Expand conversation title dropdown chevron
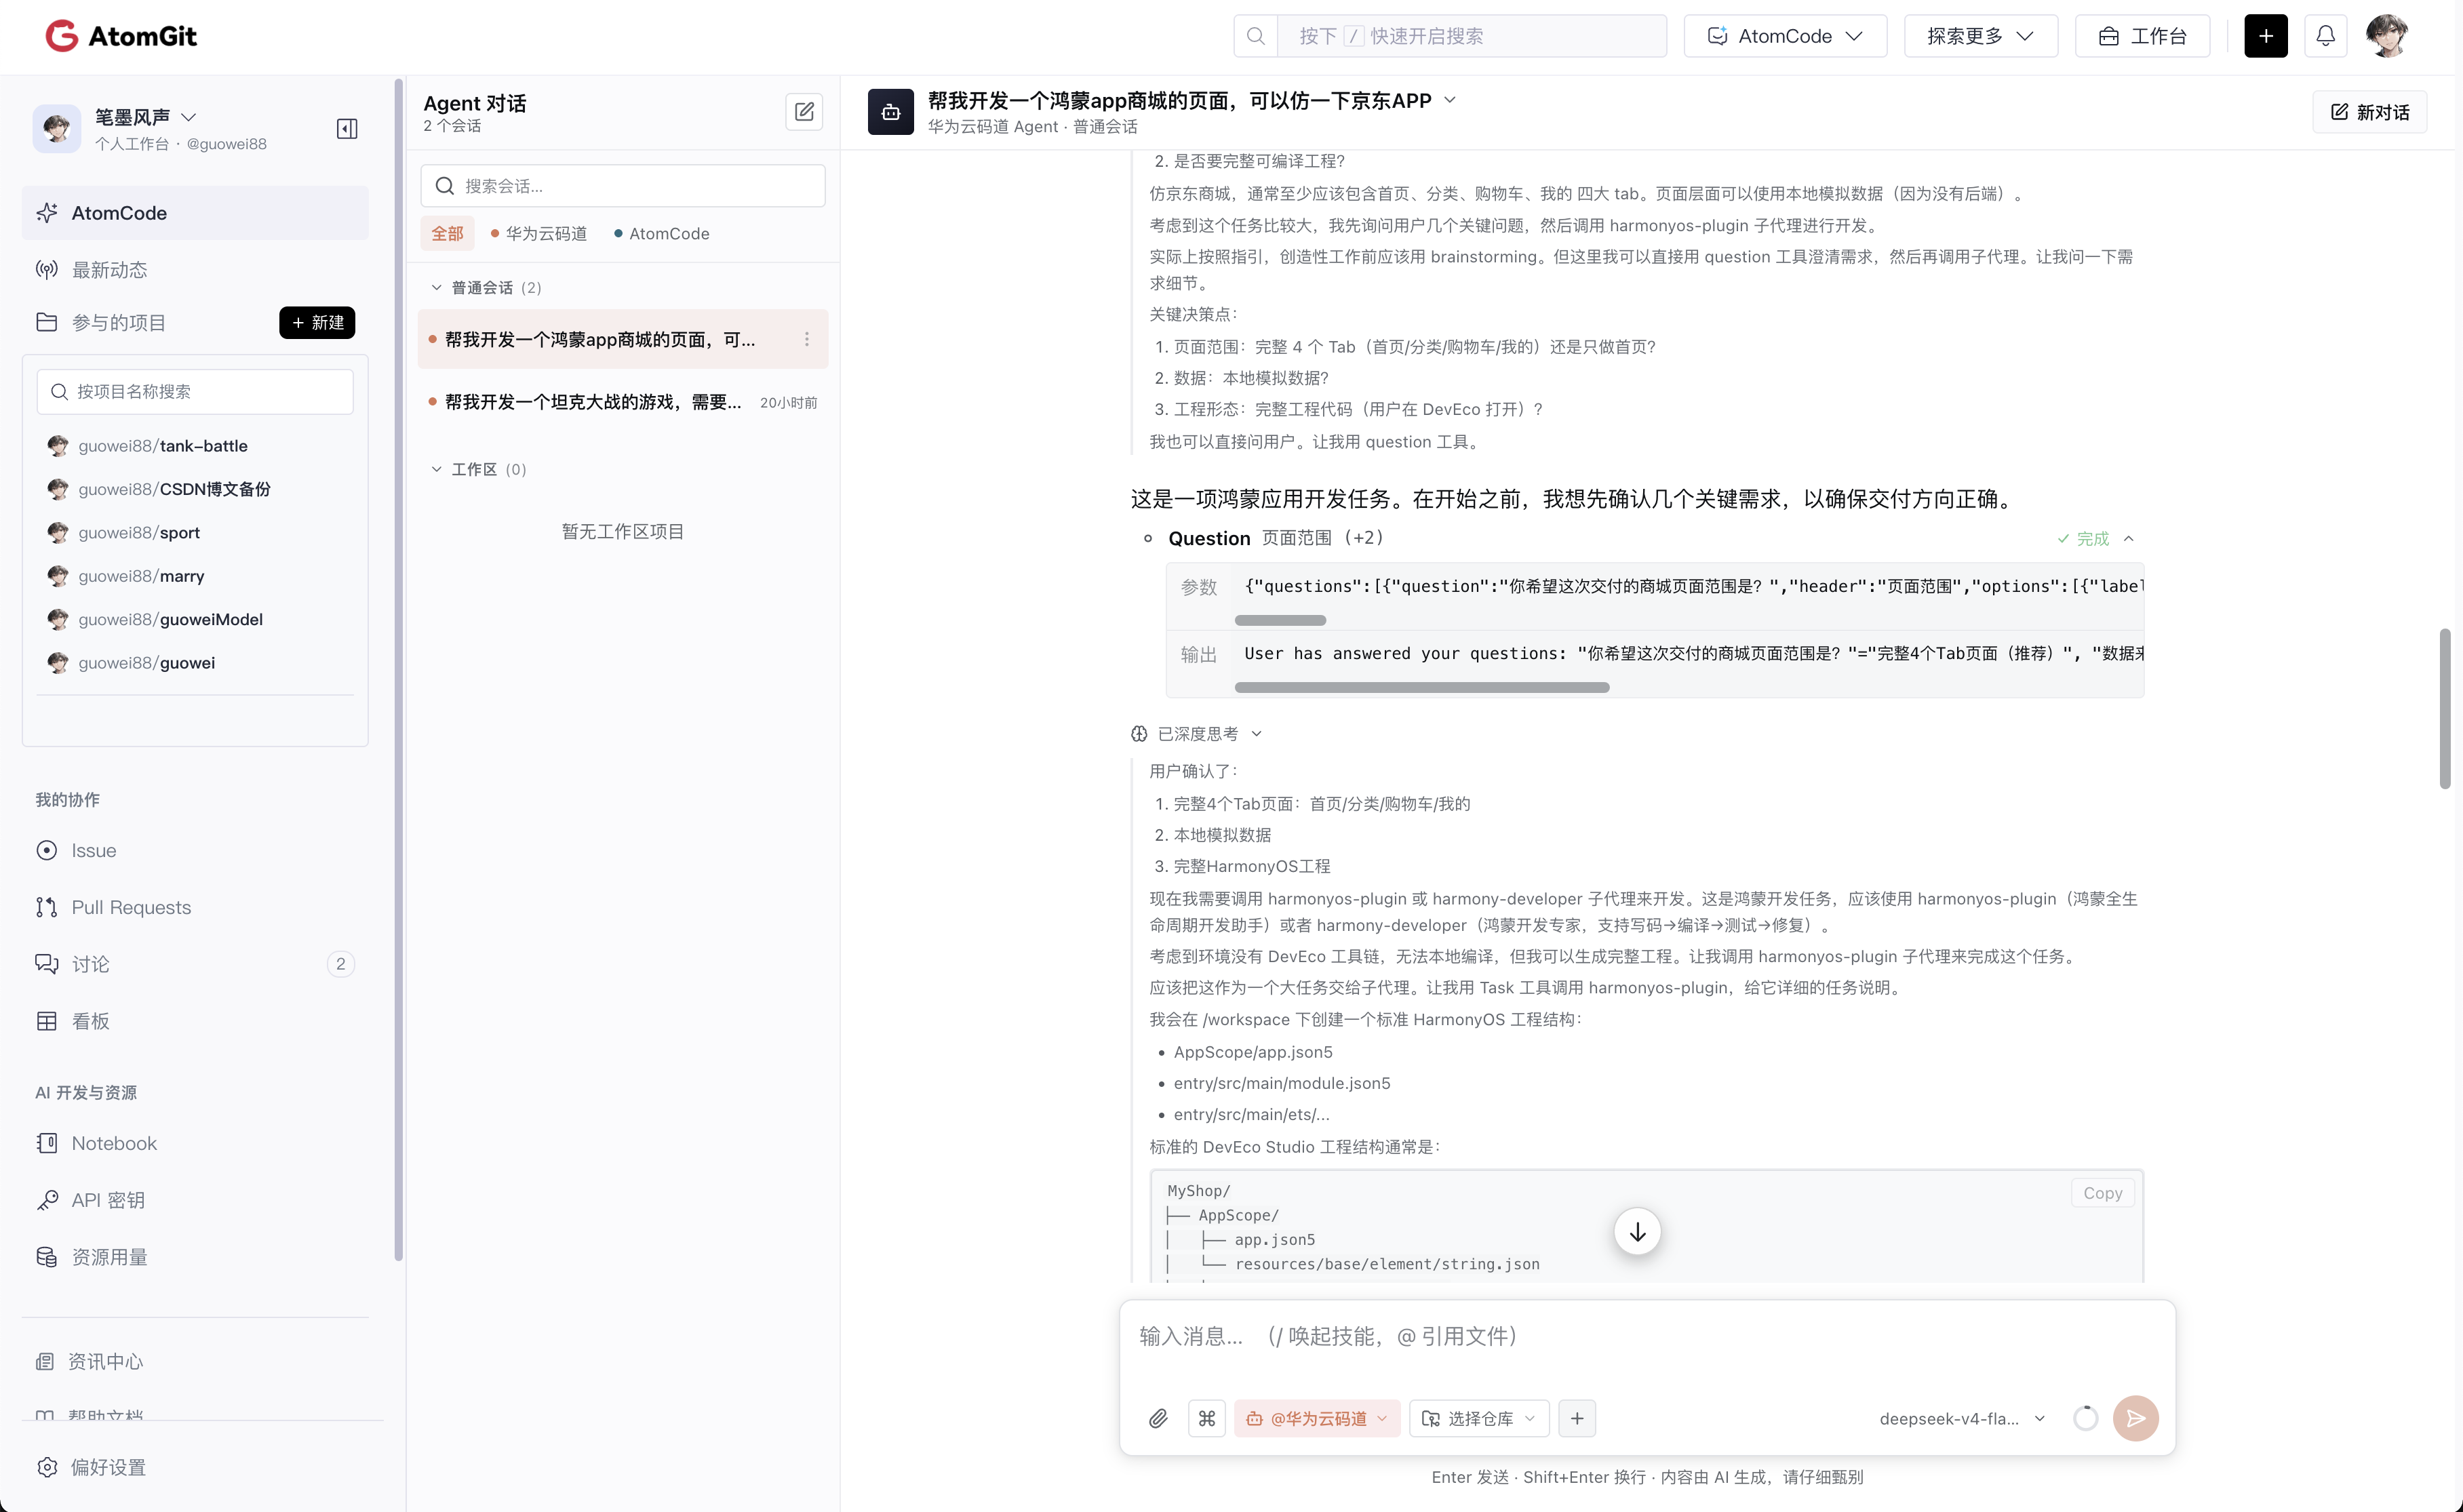The width and height of the screenshot is (2463, 1512). [1451, 100]
